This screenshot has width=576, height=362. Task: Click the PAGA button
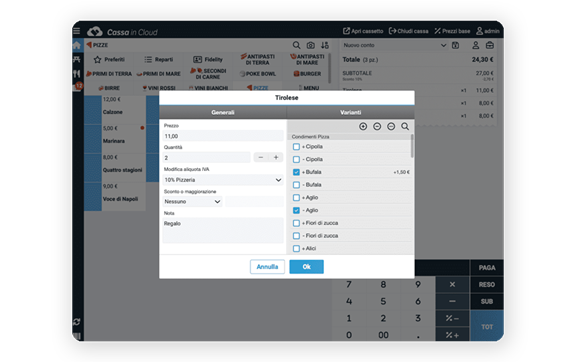click(x=487, y=268)
